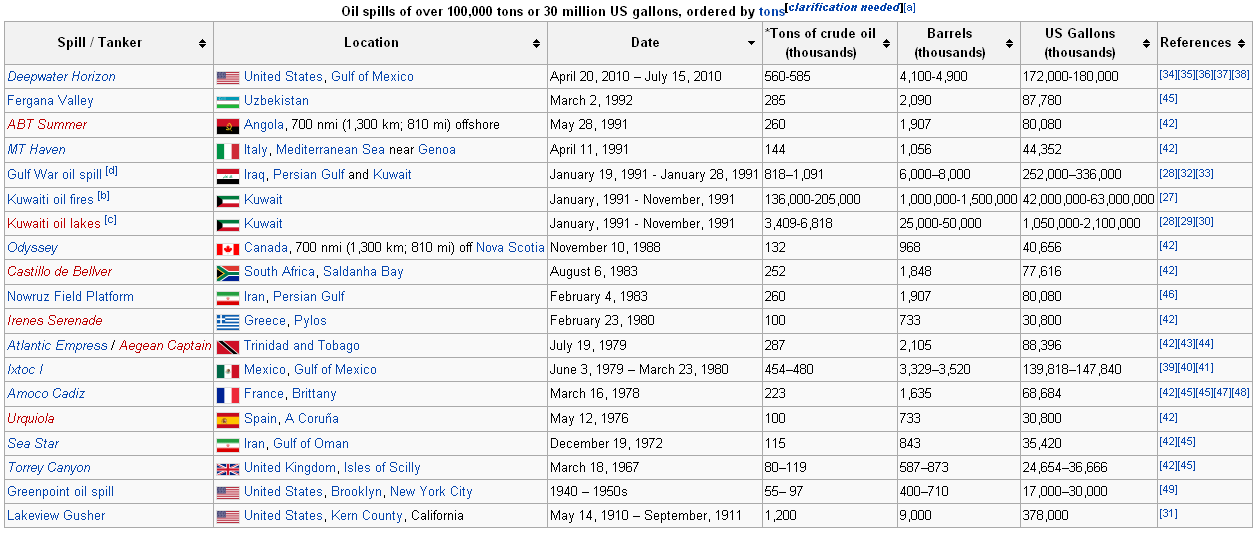This screenshot has height=533, width=1259.
Task: Click footnote [d] beside Gulf War oil spill
Action: [112, 171]
